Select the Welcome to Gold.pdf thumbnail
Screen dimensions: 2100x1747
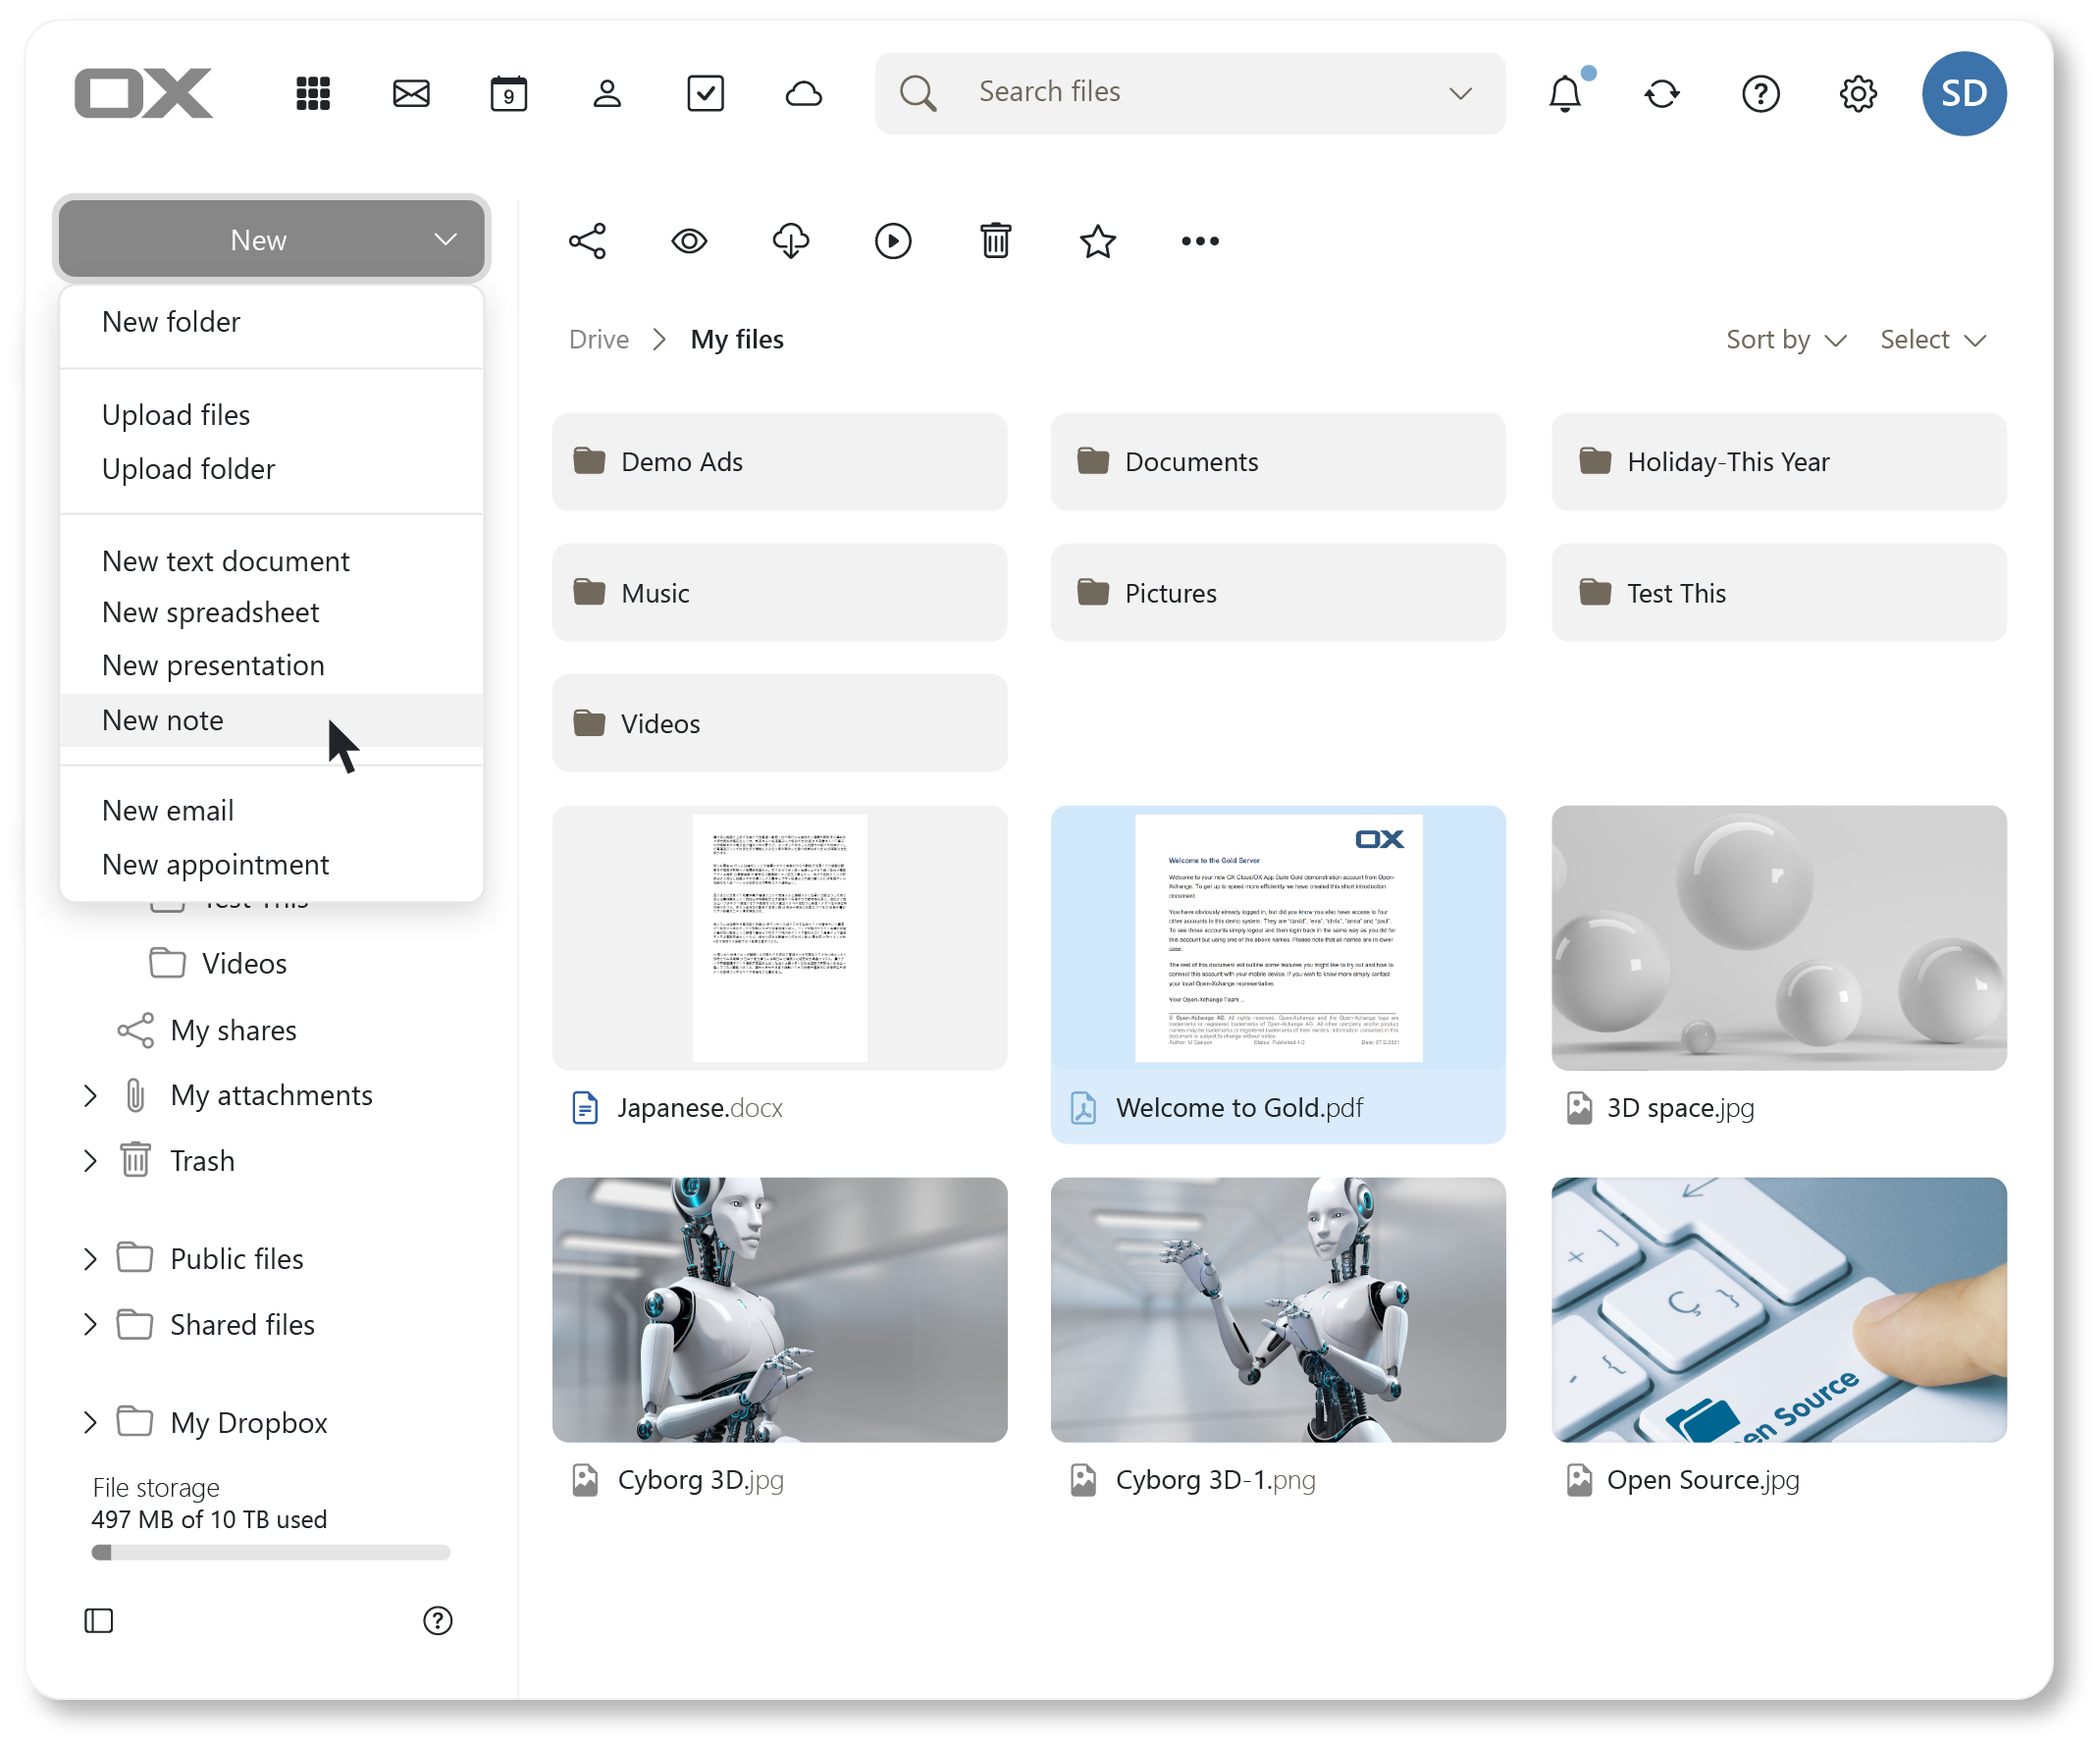(1278, 938)
